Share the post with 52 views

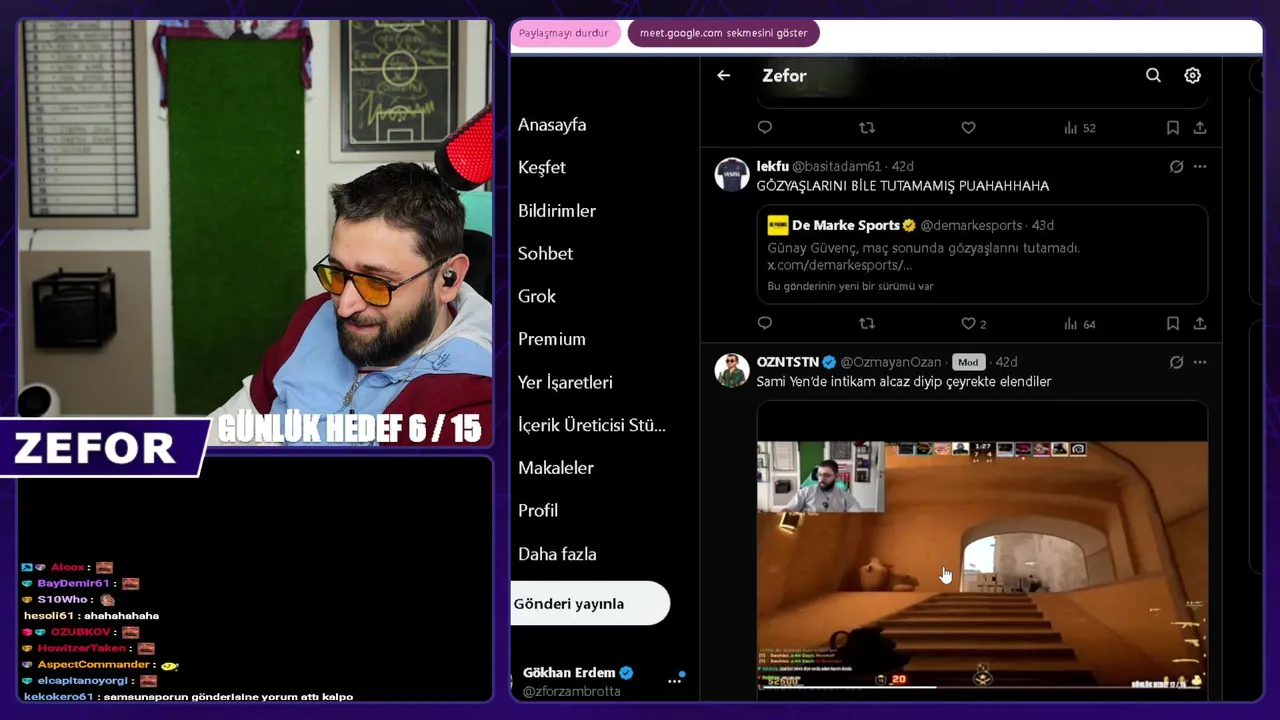tap(1200, 127)
